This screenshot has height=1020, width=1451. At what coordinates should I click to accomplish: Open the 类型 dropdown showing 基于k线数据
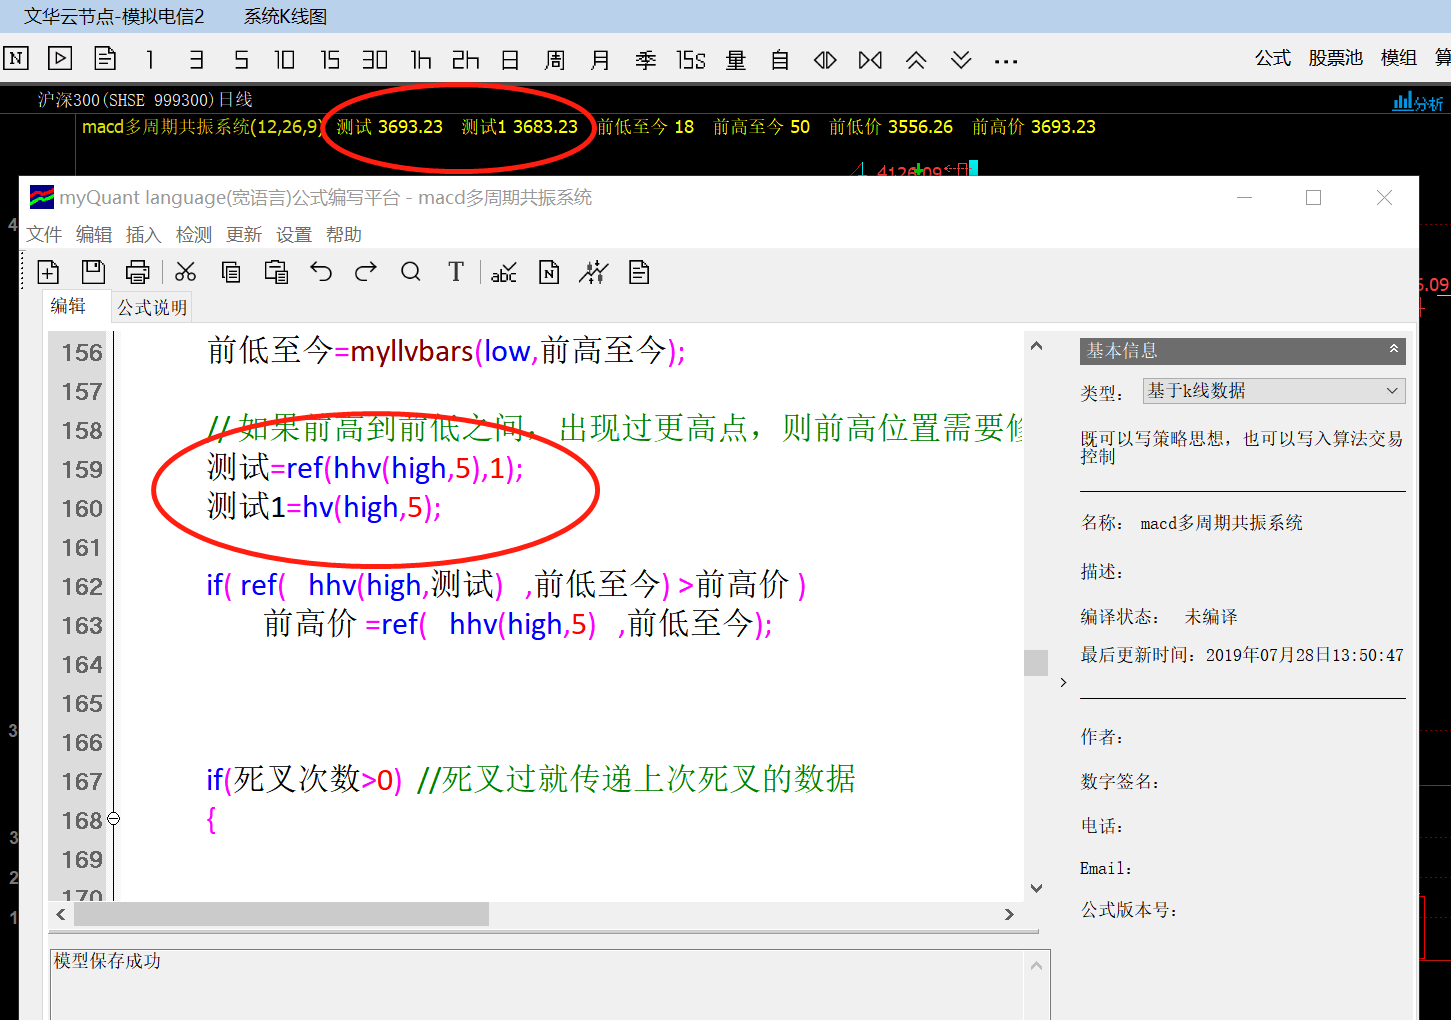[x=1273, y=391]
